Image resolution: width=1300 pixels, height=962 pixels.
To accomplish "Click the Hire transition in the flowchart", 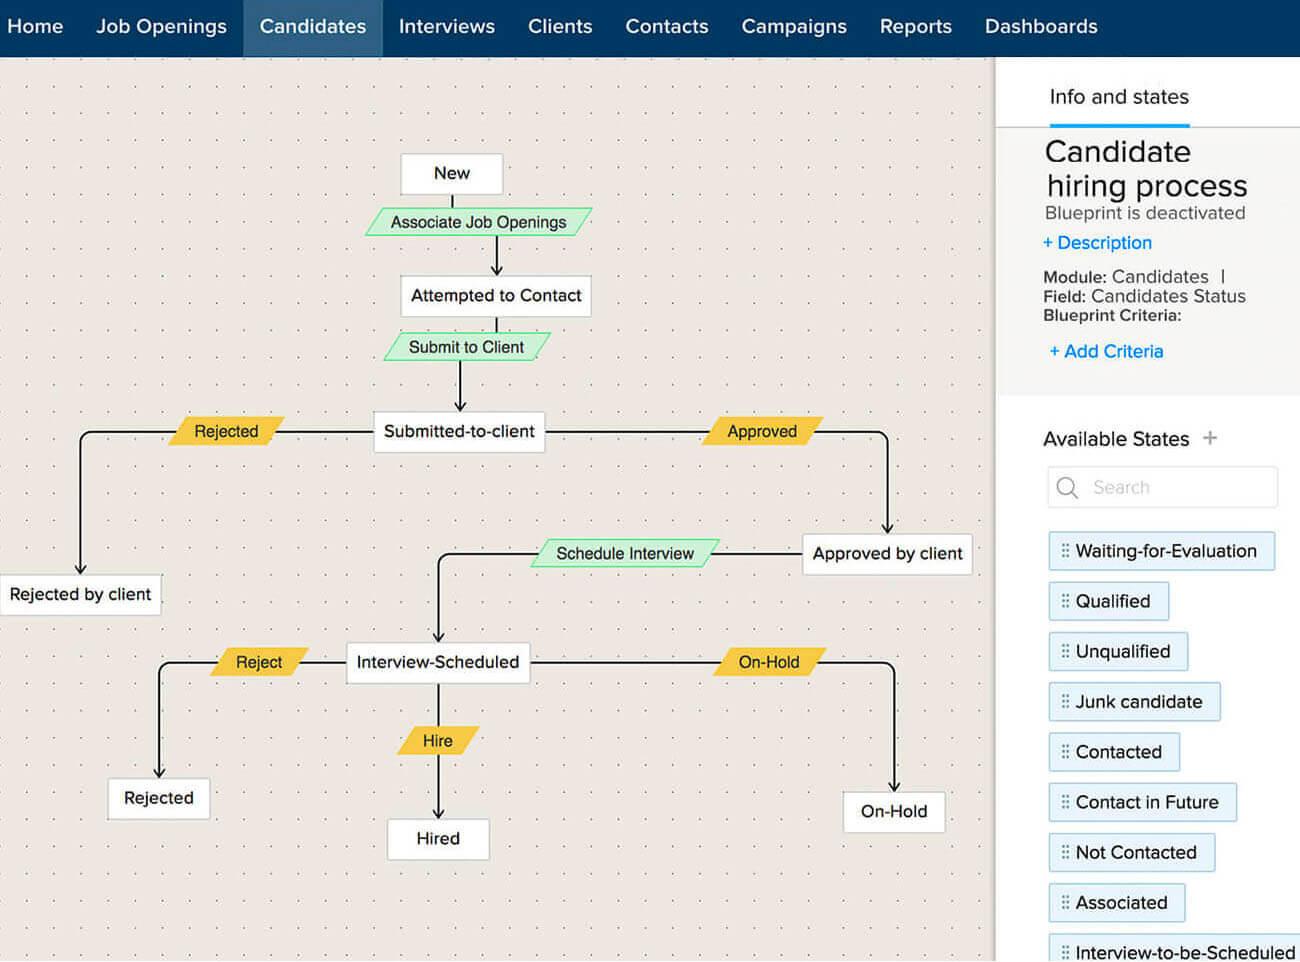I will [x=438, y=740].
